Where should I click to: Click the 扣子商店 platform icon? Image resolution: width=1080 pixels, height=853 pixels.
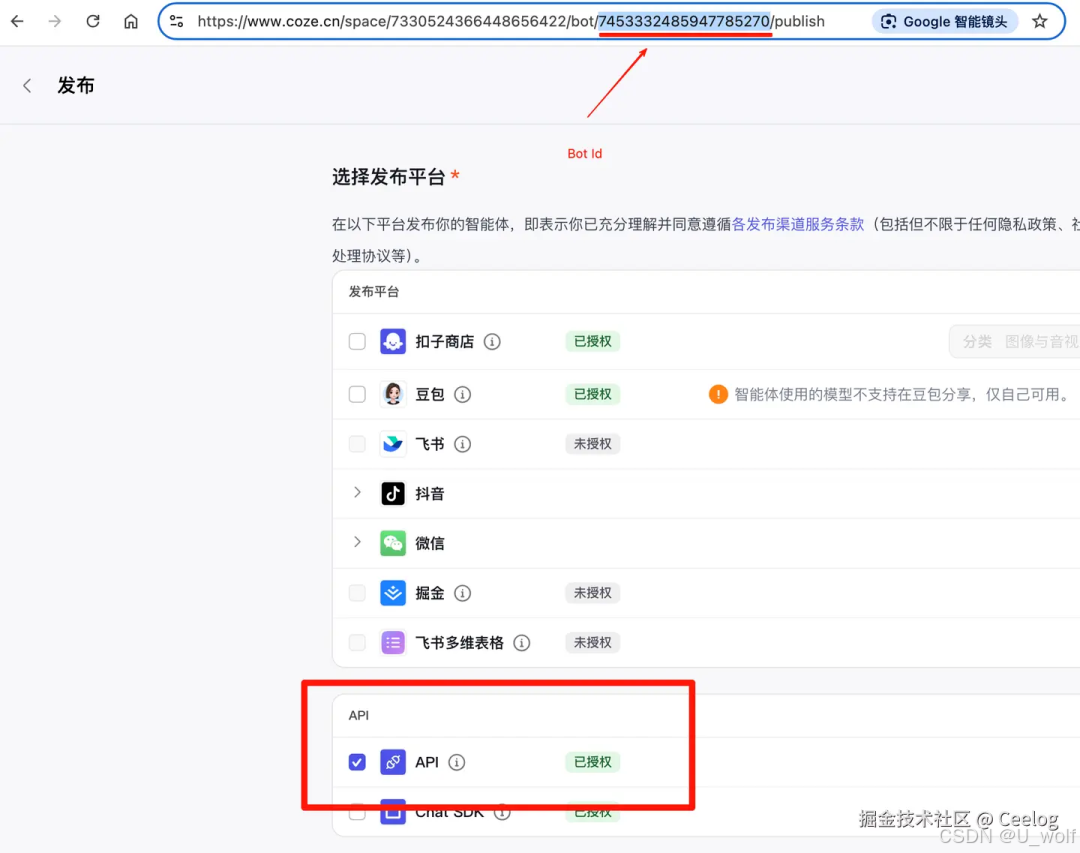pos(393,341)
